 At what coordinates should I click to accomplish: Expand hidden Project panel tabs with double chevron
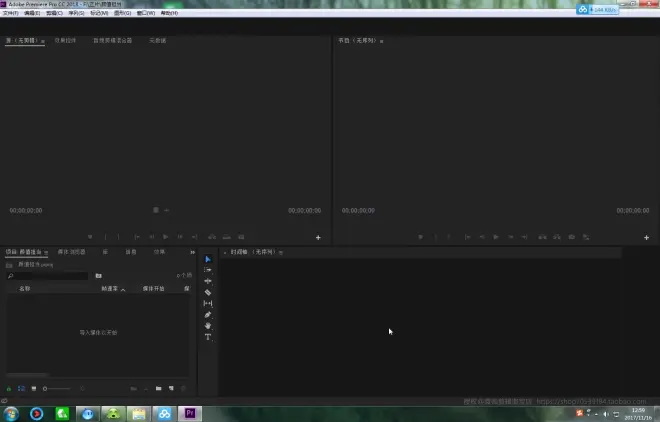point(192,252)
